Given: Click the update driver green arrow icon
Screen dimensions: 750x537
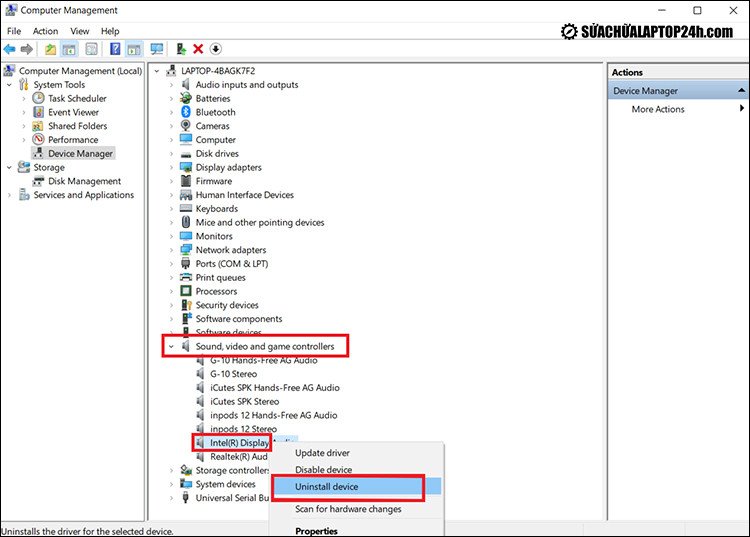Looking at the screenshot, I should (x=181, y=49).
